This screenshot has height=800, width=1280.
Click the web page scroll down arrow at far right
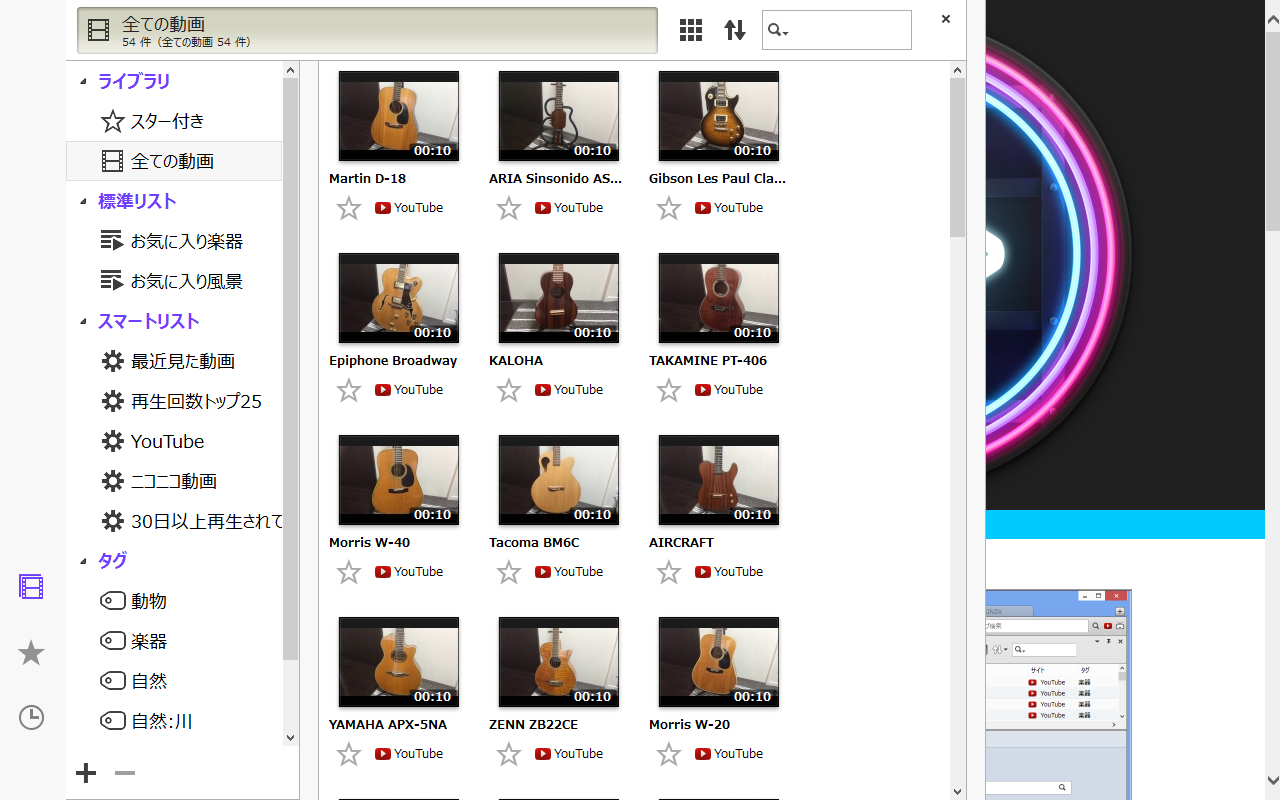coord(1273,780)
